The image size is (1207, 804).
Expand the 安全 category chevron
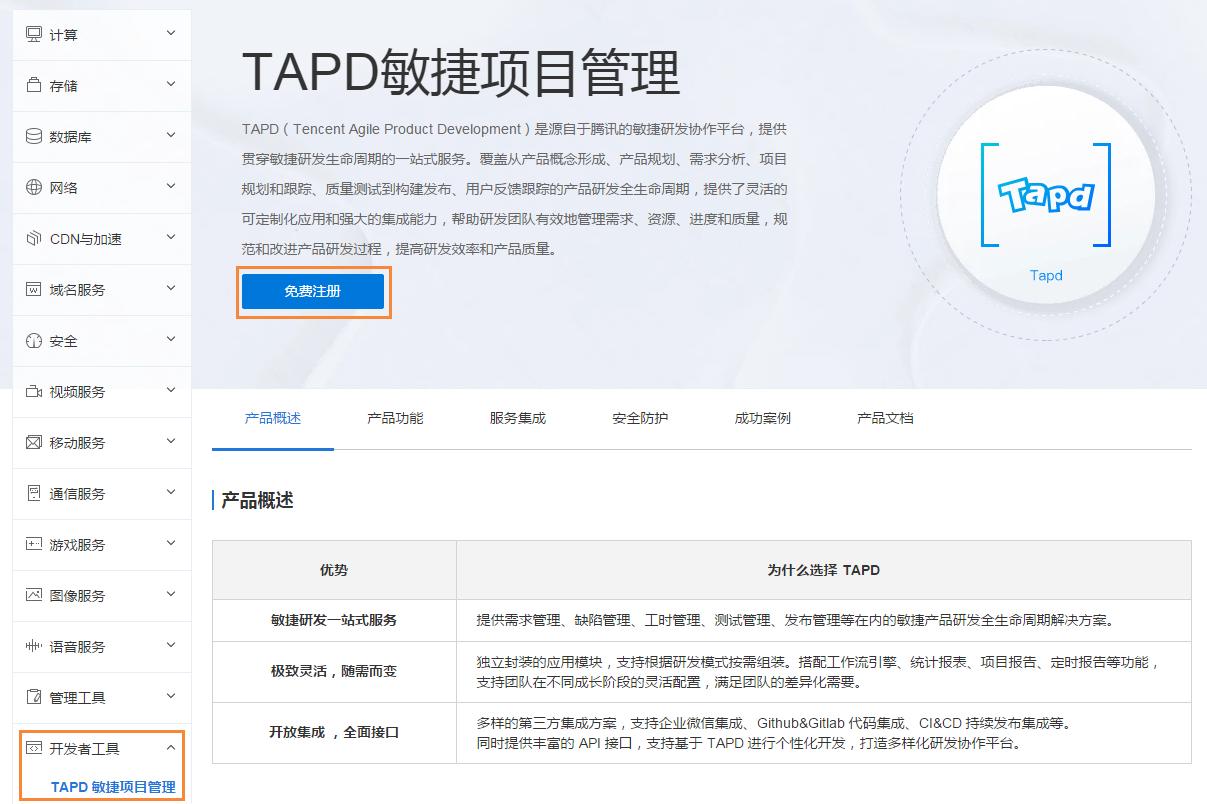point(171,339)
